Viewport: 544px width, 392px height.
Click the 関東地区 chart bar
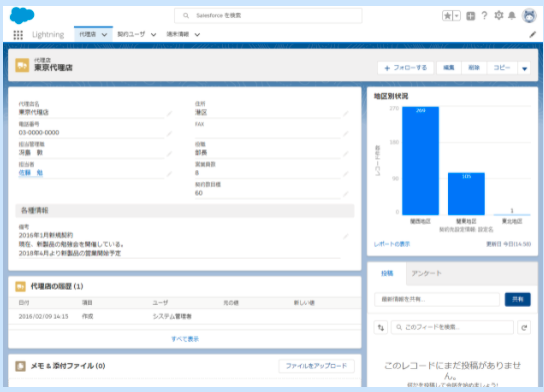pos(466,194)
